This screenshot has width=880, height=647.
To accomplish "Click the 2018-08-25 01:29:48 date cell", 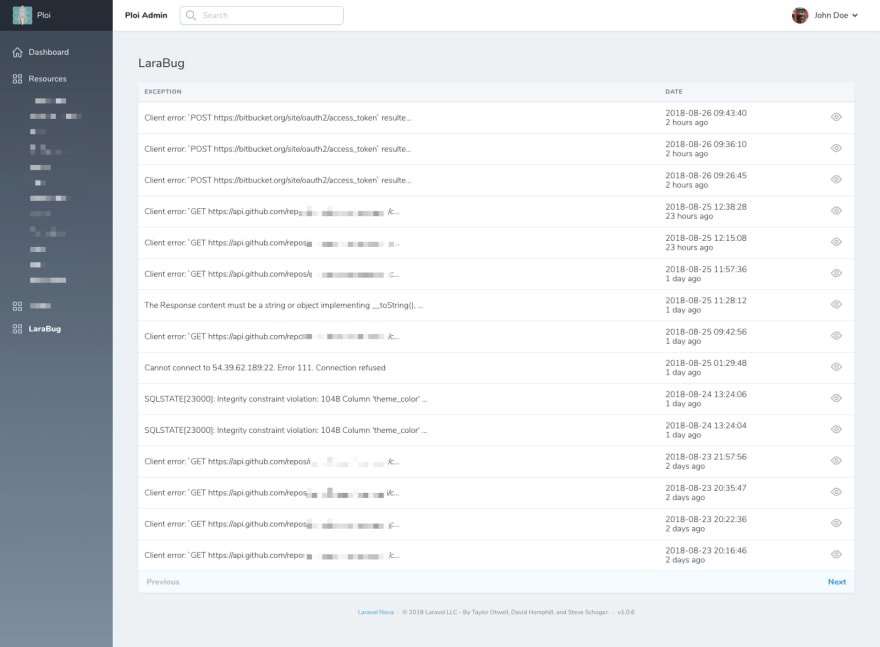I will [x=706, y=368].
